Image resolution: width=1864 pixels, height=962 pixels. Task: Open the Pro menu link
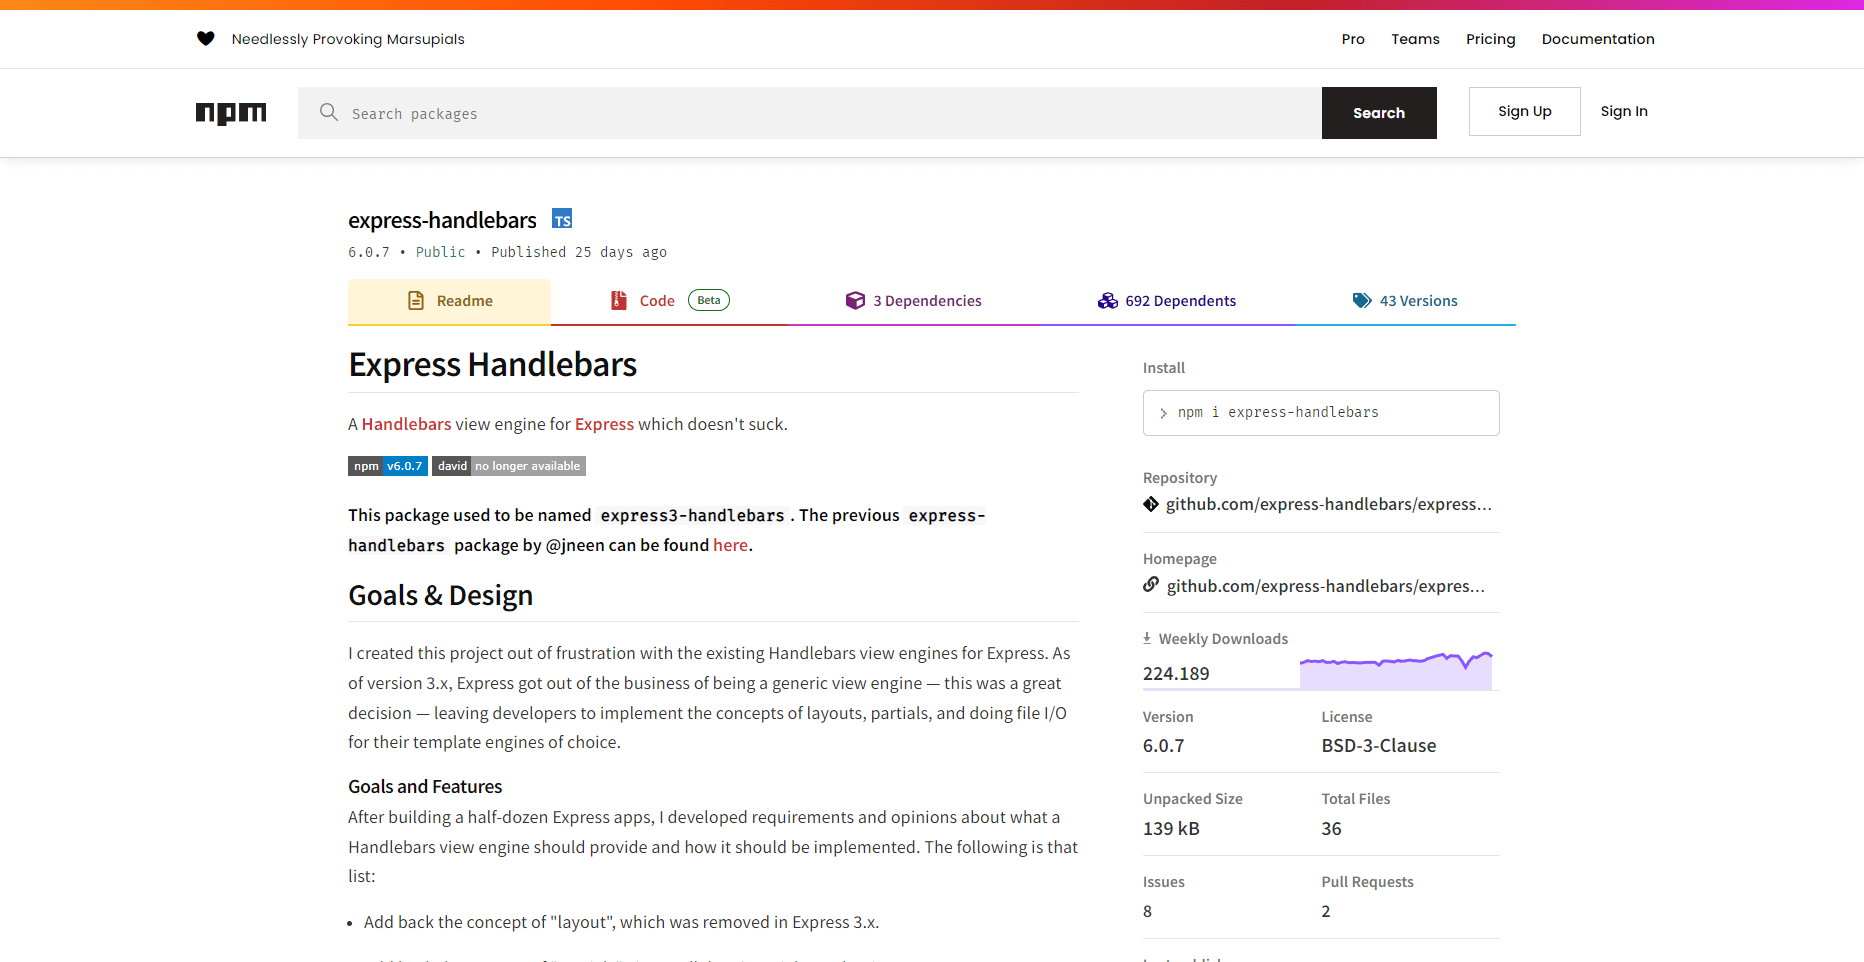click(1353, 39)
